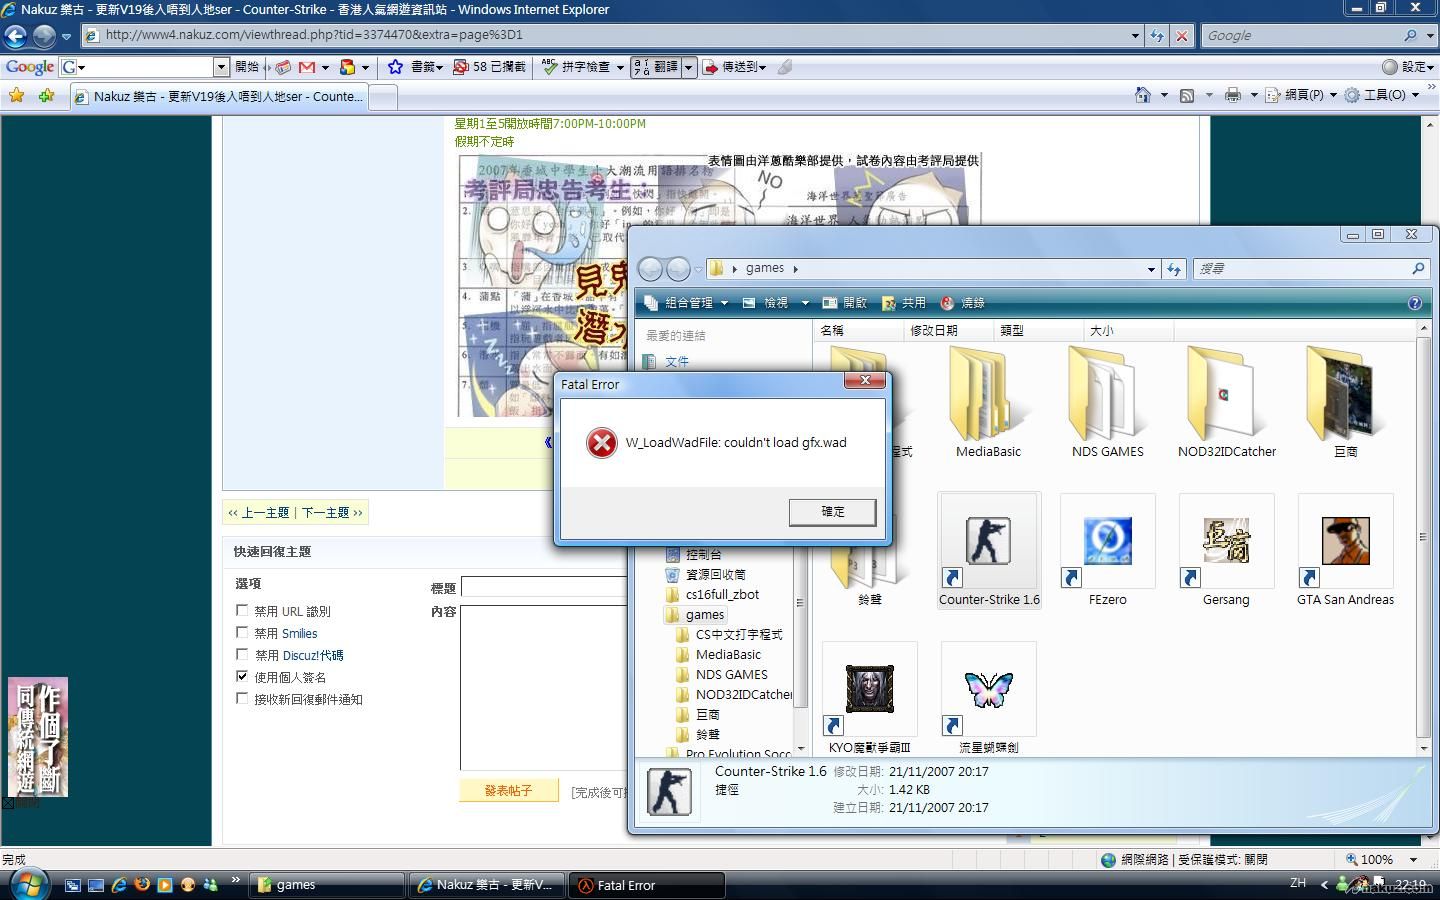
Task: Select the butterfly game shortcut icon
Action: pos(988,690)
